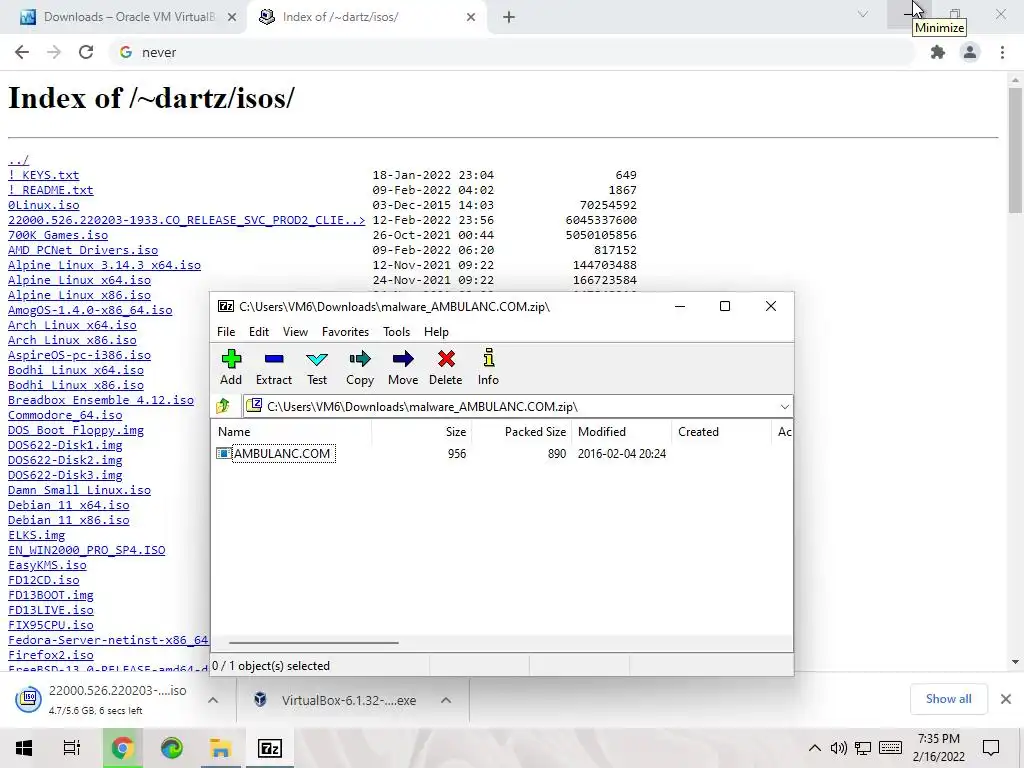Sort by Name column in 7-Zip
The image size is (1024, 768).
(x=291, y=432)
